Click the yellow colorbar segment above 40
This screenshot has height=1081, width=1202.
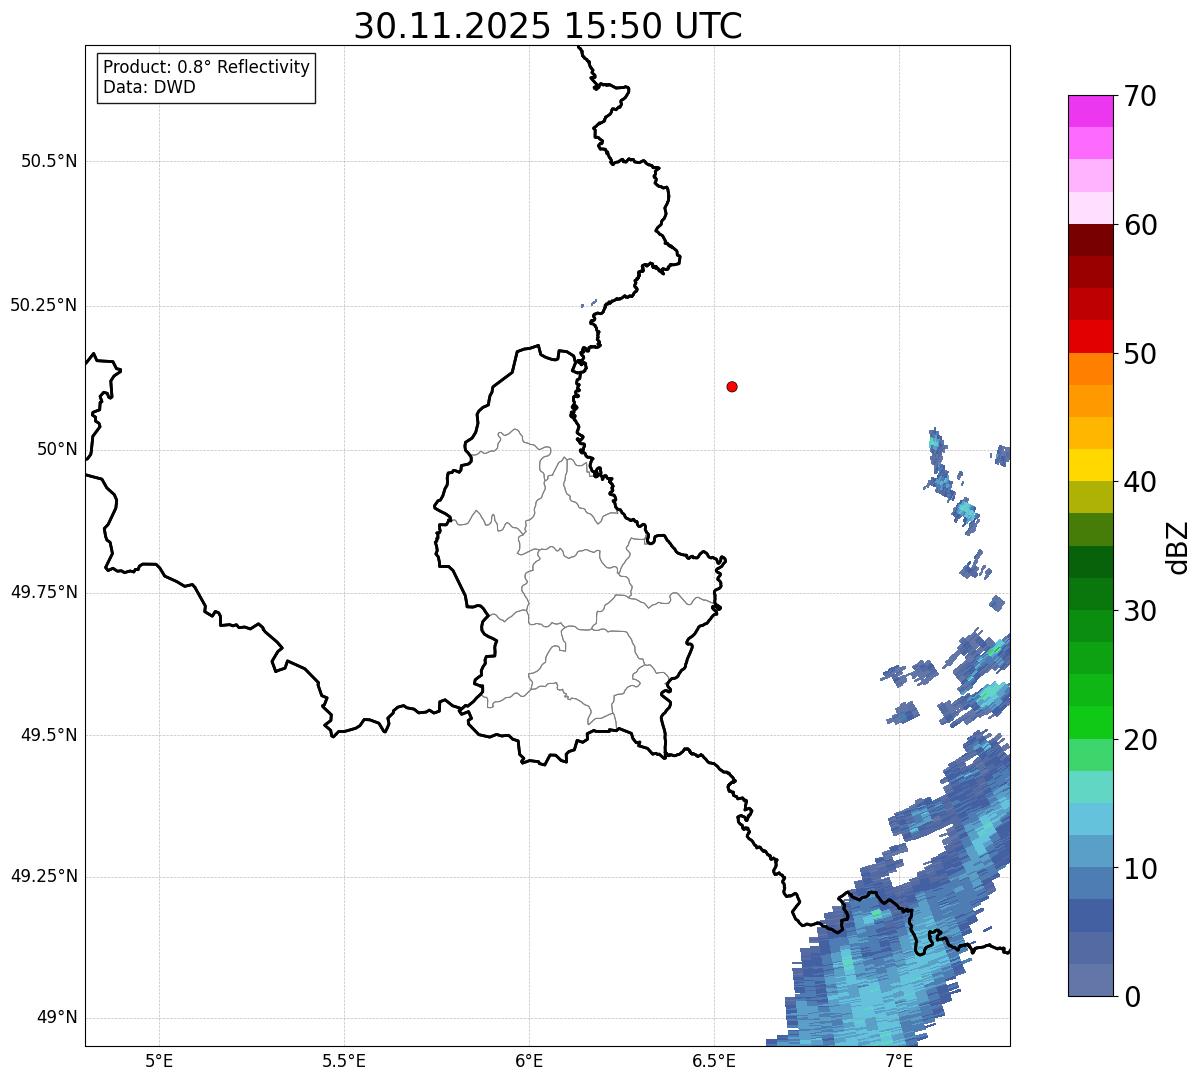pyautogui.click(x=1090, y=465)
